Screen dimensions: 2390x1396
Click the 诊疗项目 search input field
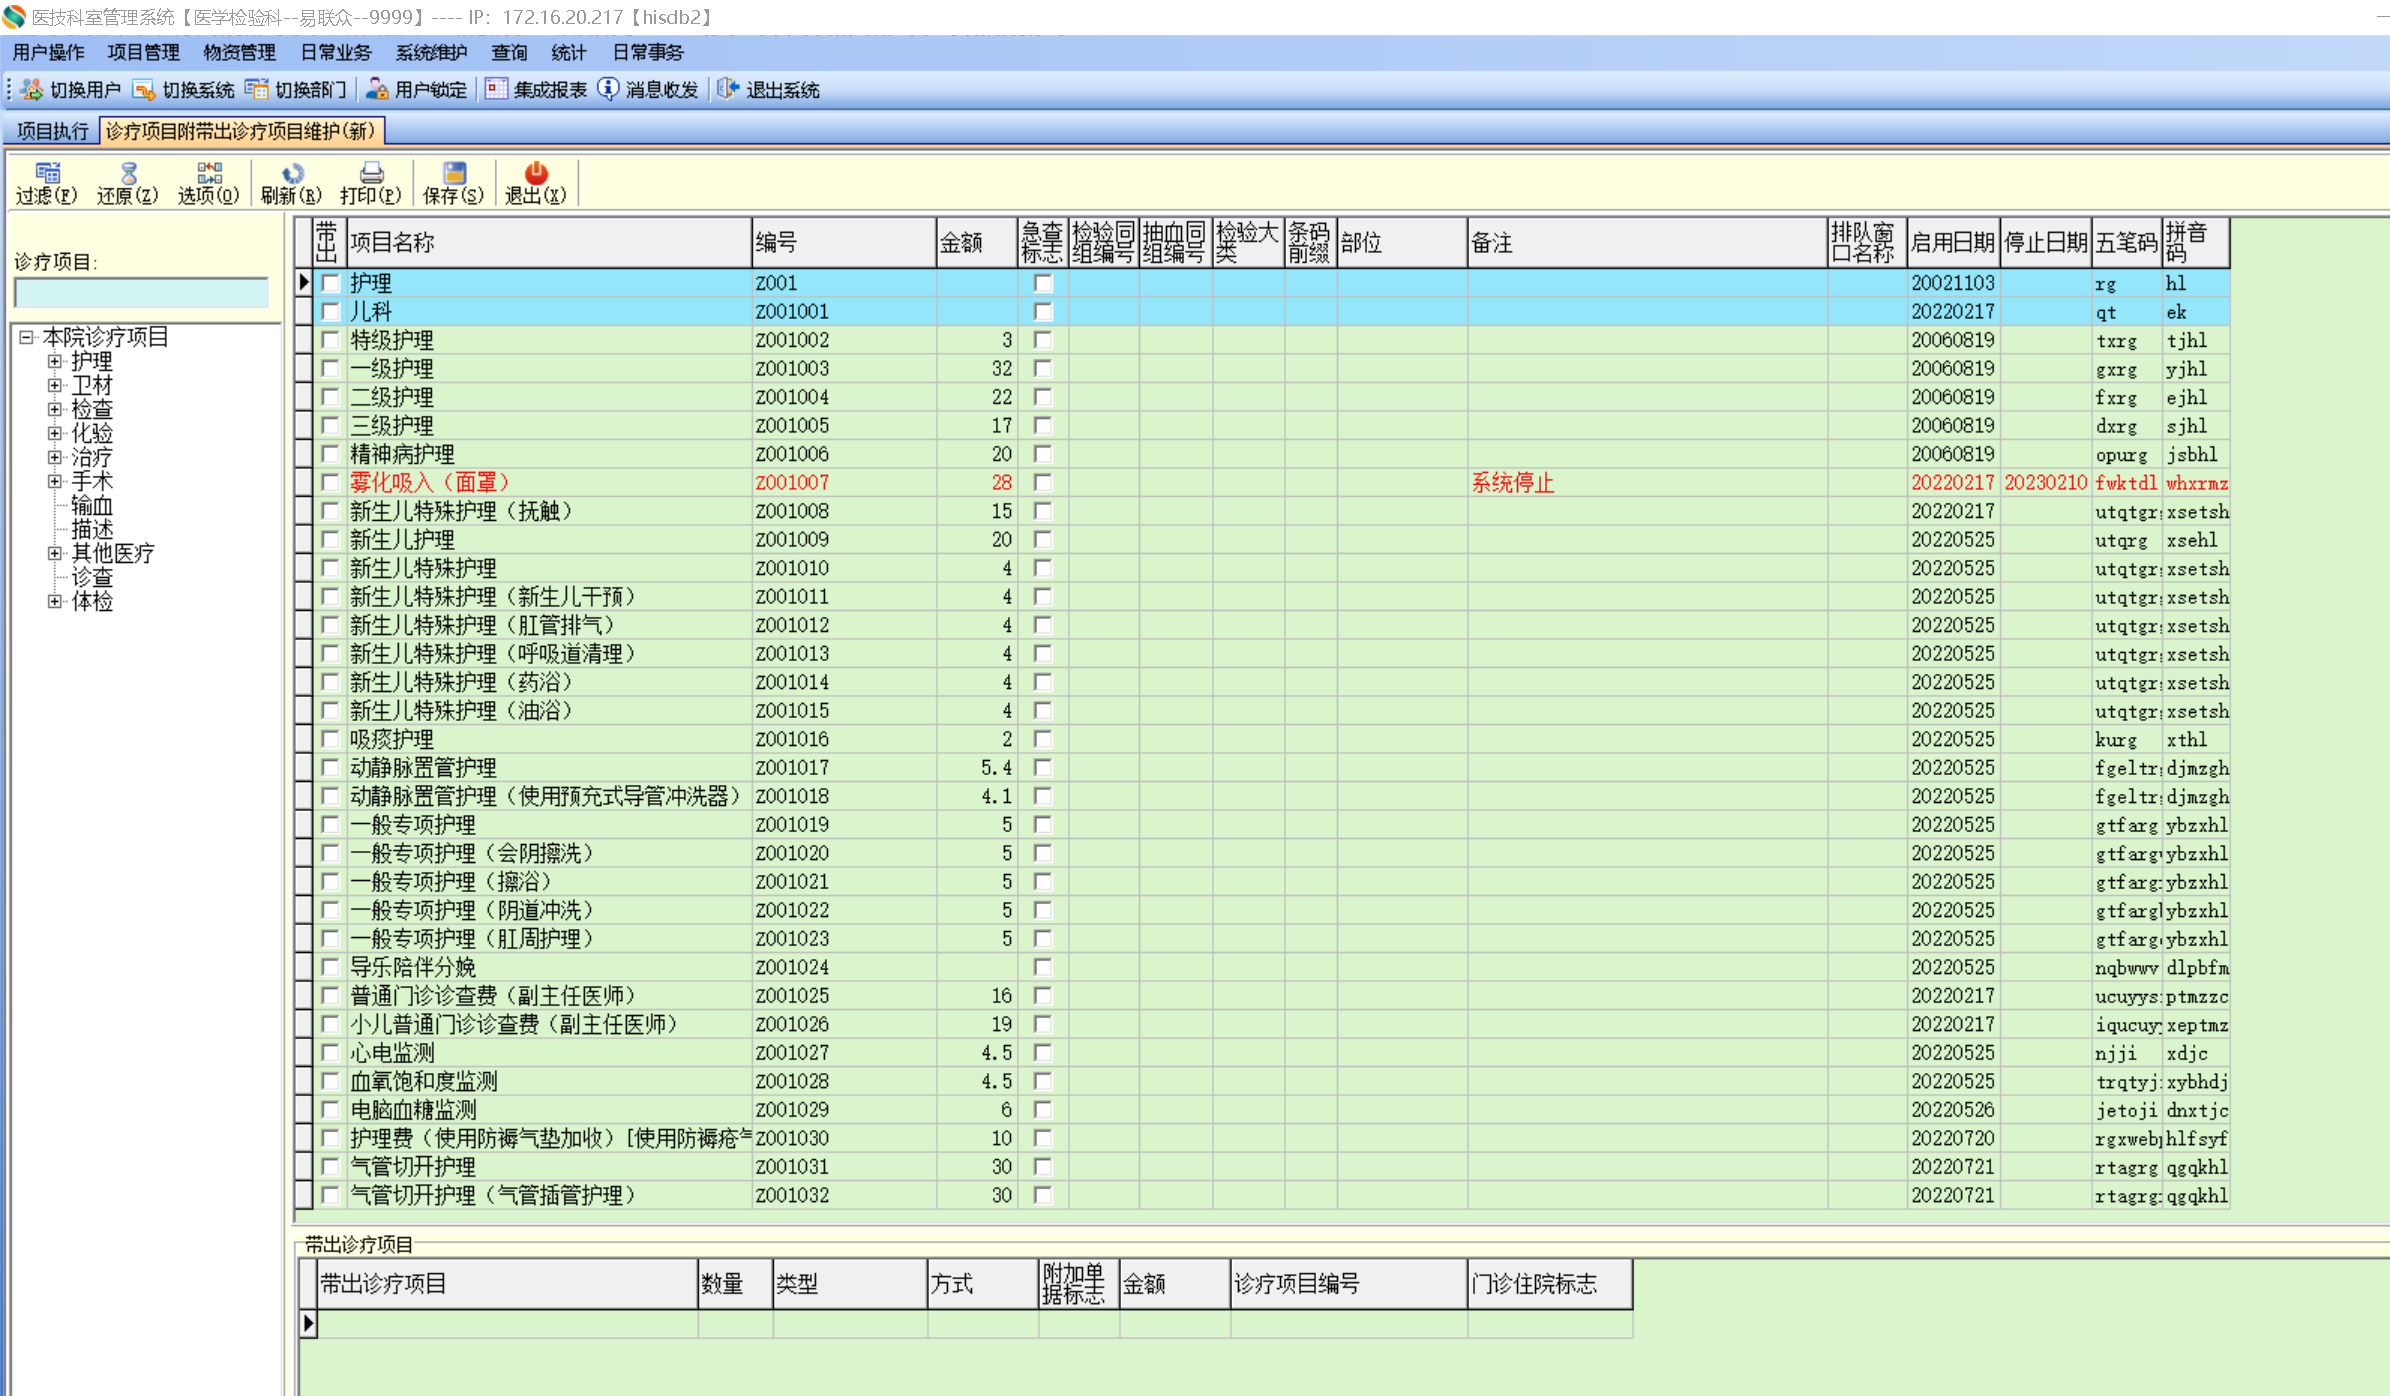(141, 293)
